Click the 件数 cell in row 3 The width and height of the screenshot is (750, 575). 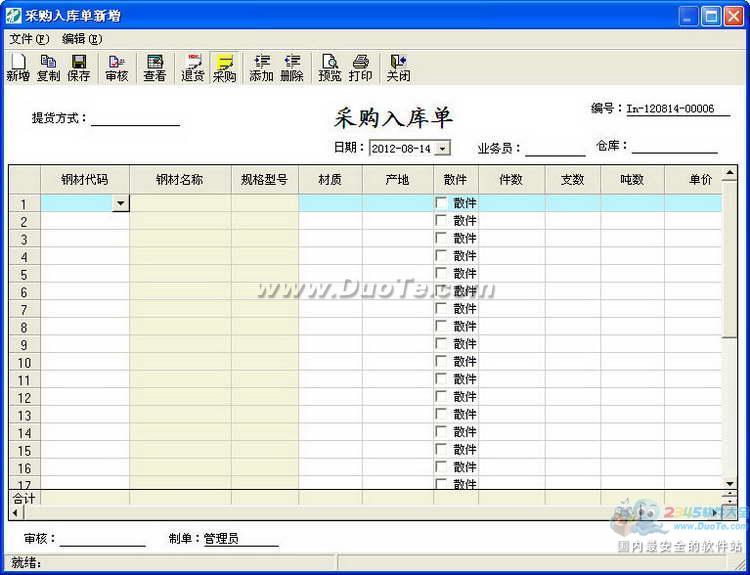[512, 238]
